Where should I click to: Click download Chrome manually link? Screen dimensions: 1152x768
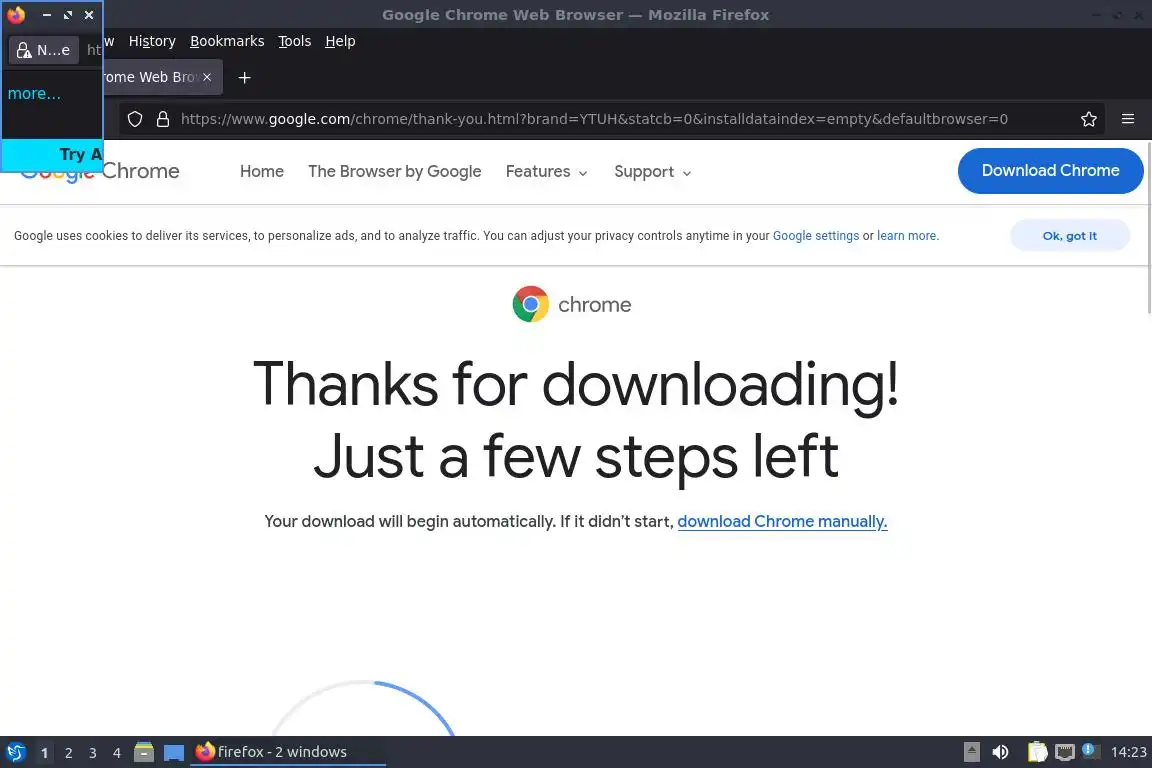782,522
